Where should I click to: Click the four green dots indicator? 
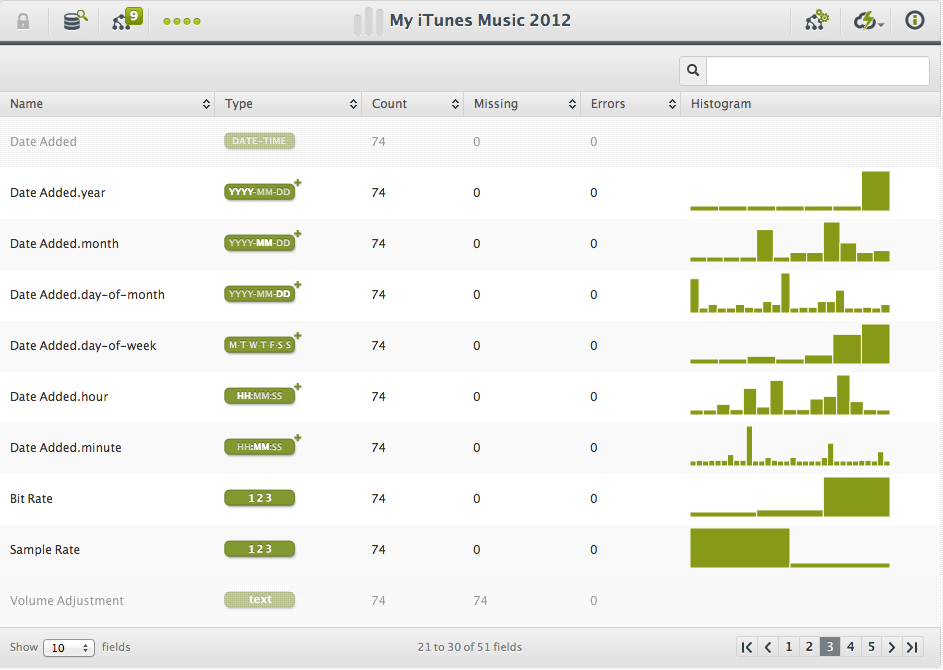[182, 21]
